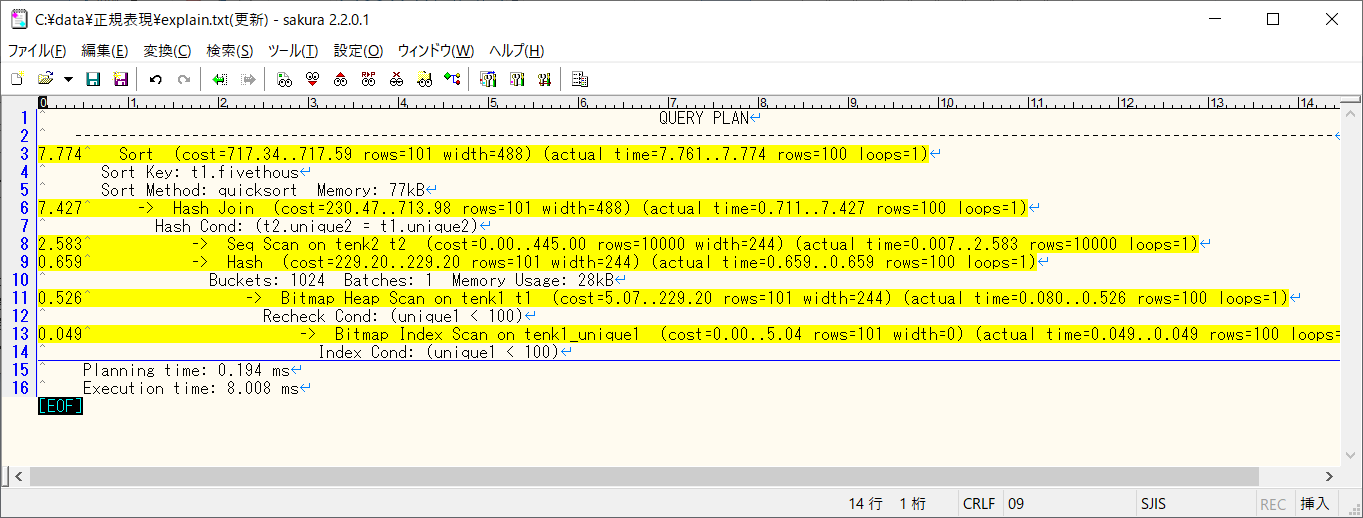
Task: Click the Save As purple floppy icon
Action: [x=121, y=79]
